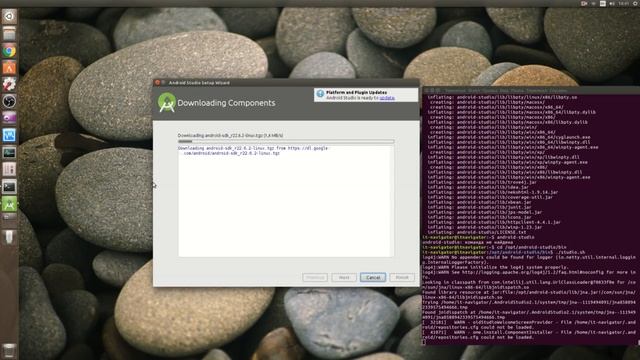Open the sound volume indicator in the top panel
The image size is (640, 360).
pos(612,3)
